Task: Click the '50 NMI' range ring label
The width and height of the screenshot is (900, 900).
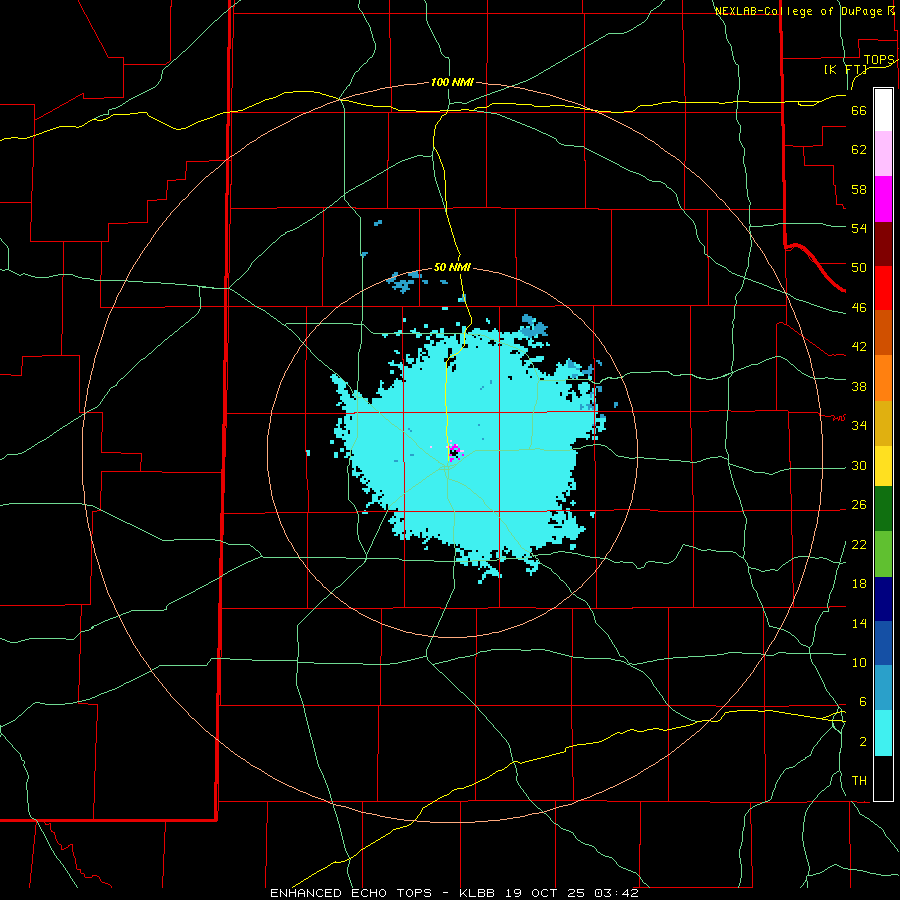Action: 452,267
